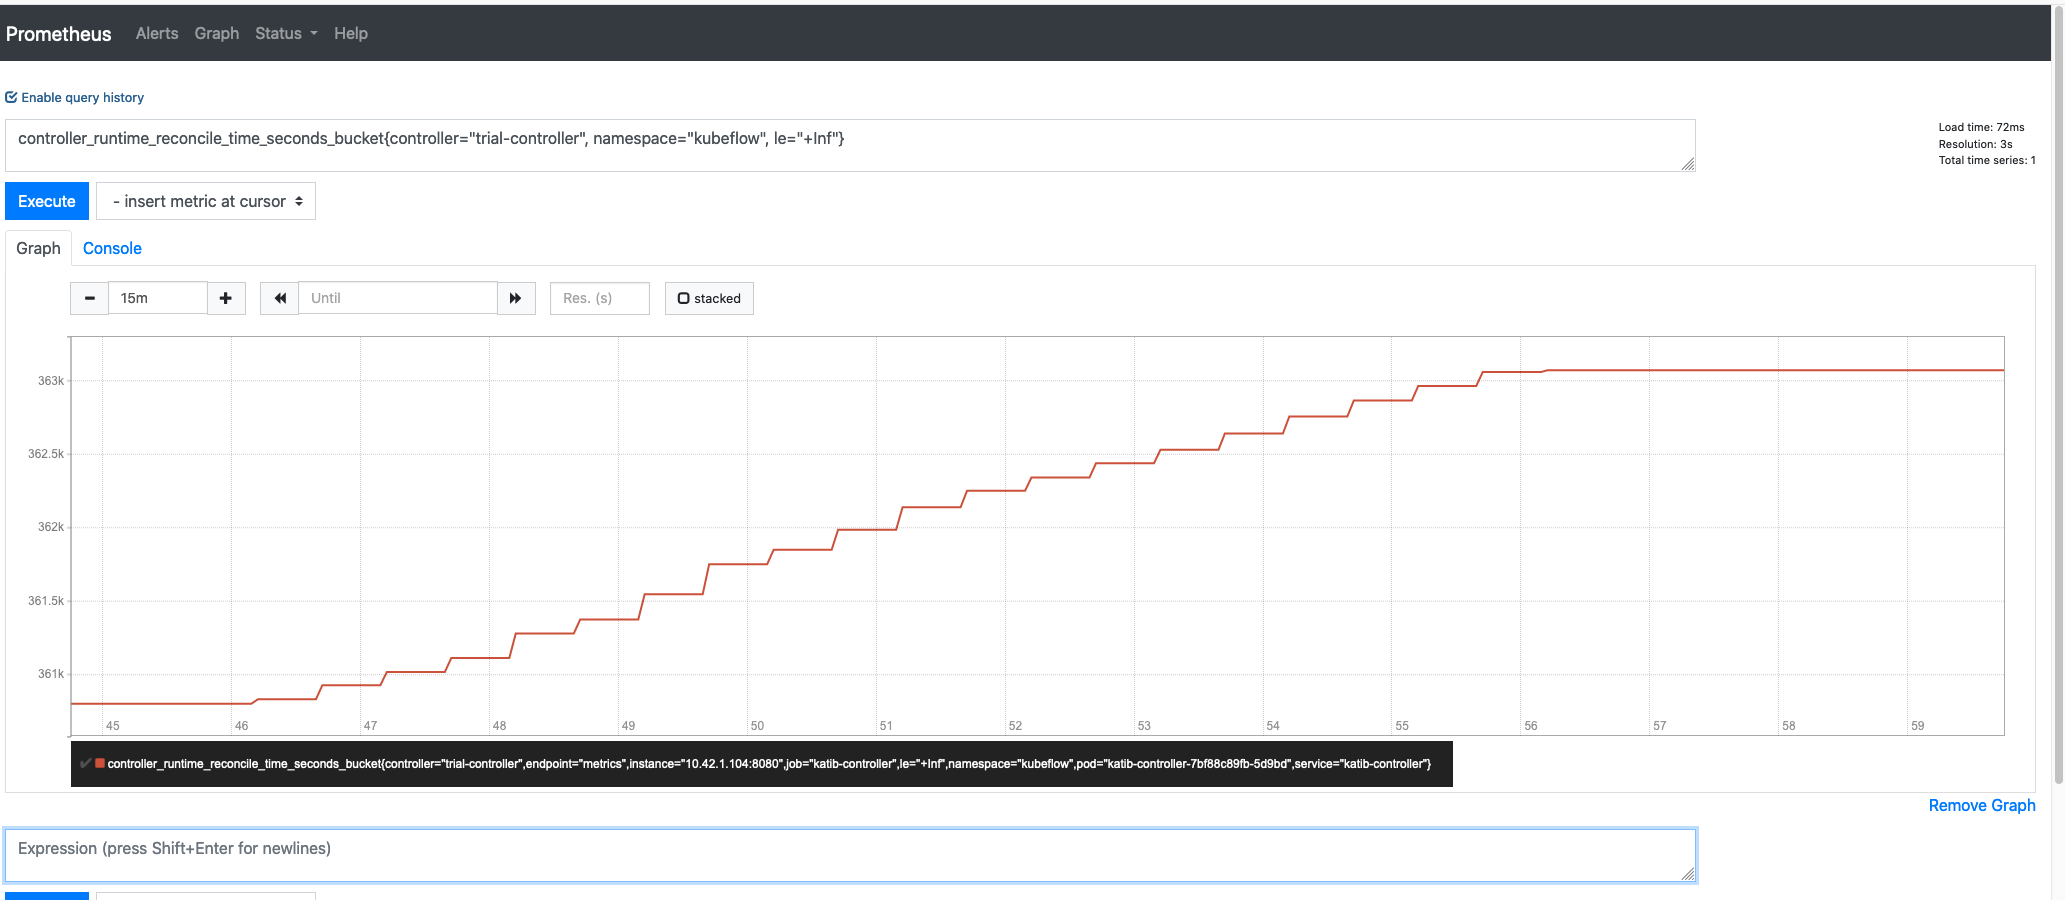2065x900 pixels.
Task: Click the Execute button
Action: pyautogui.click(x=46, y=201)
